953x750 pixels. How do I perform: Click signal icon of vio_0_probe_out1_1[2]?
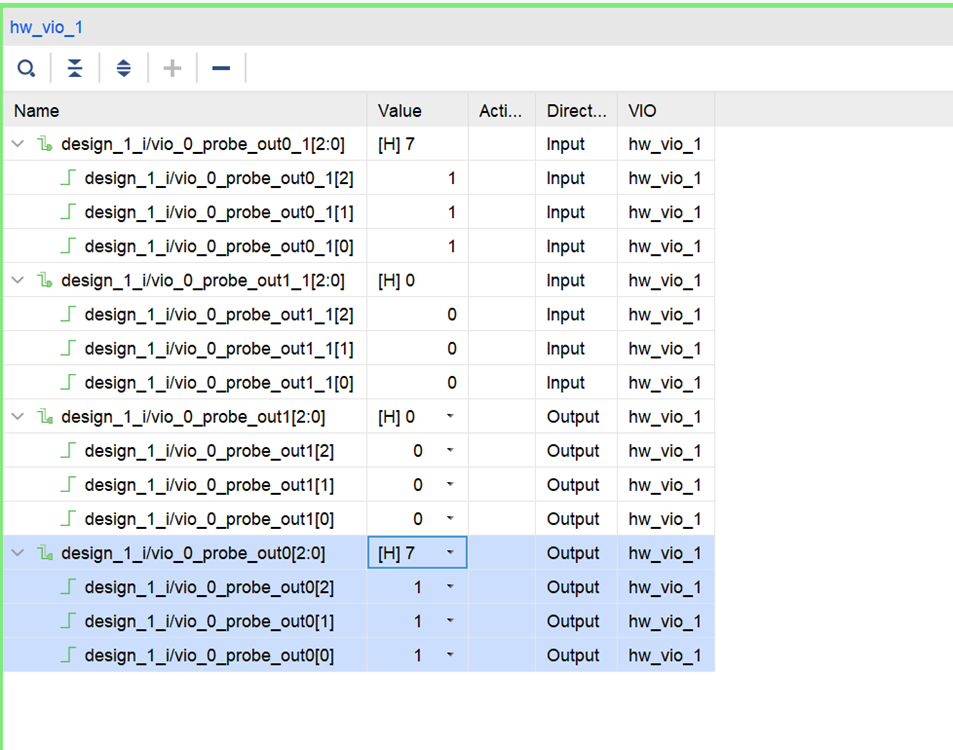[x=68, y=315]
